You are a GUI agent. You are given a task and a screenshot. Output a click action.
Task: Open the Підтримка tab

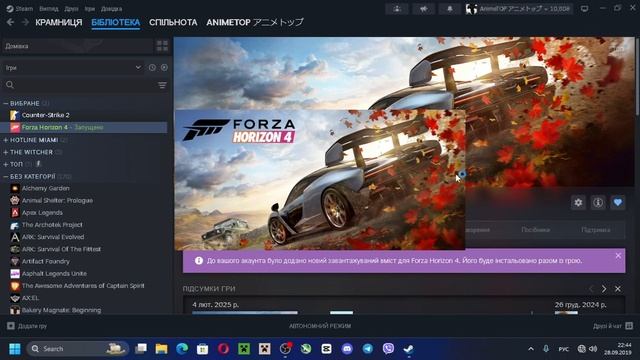pos(596,230)
